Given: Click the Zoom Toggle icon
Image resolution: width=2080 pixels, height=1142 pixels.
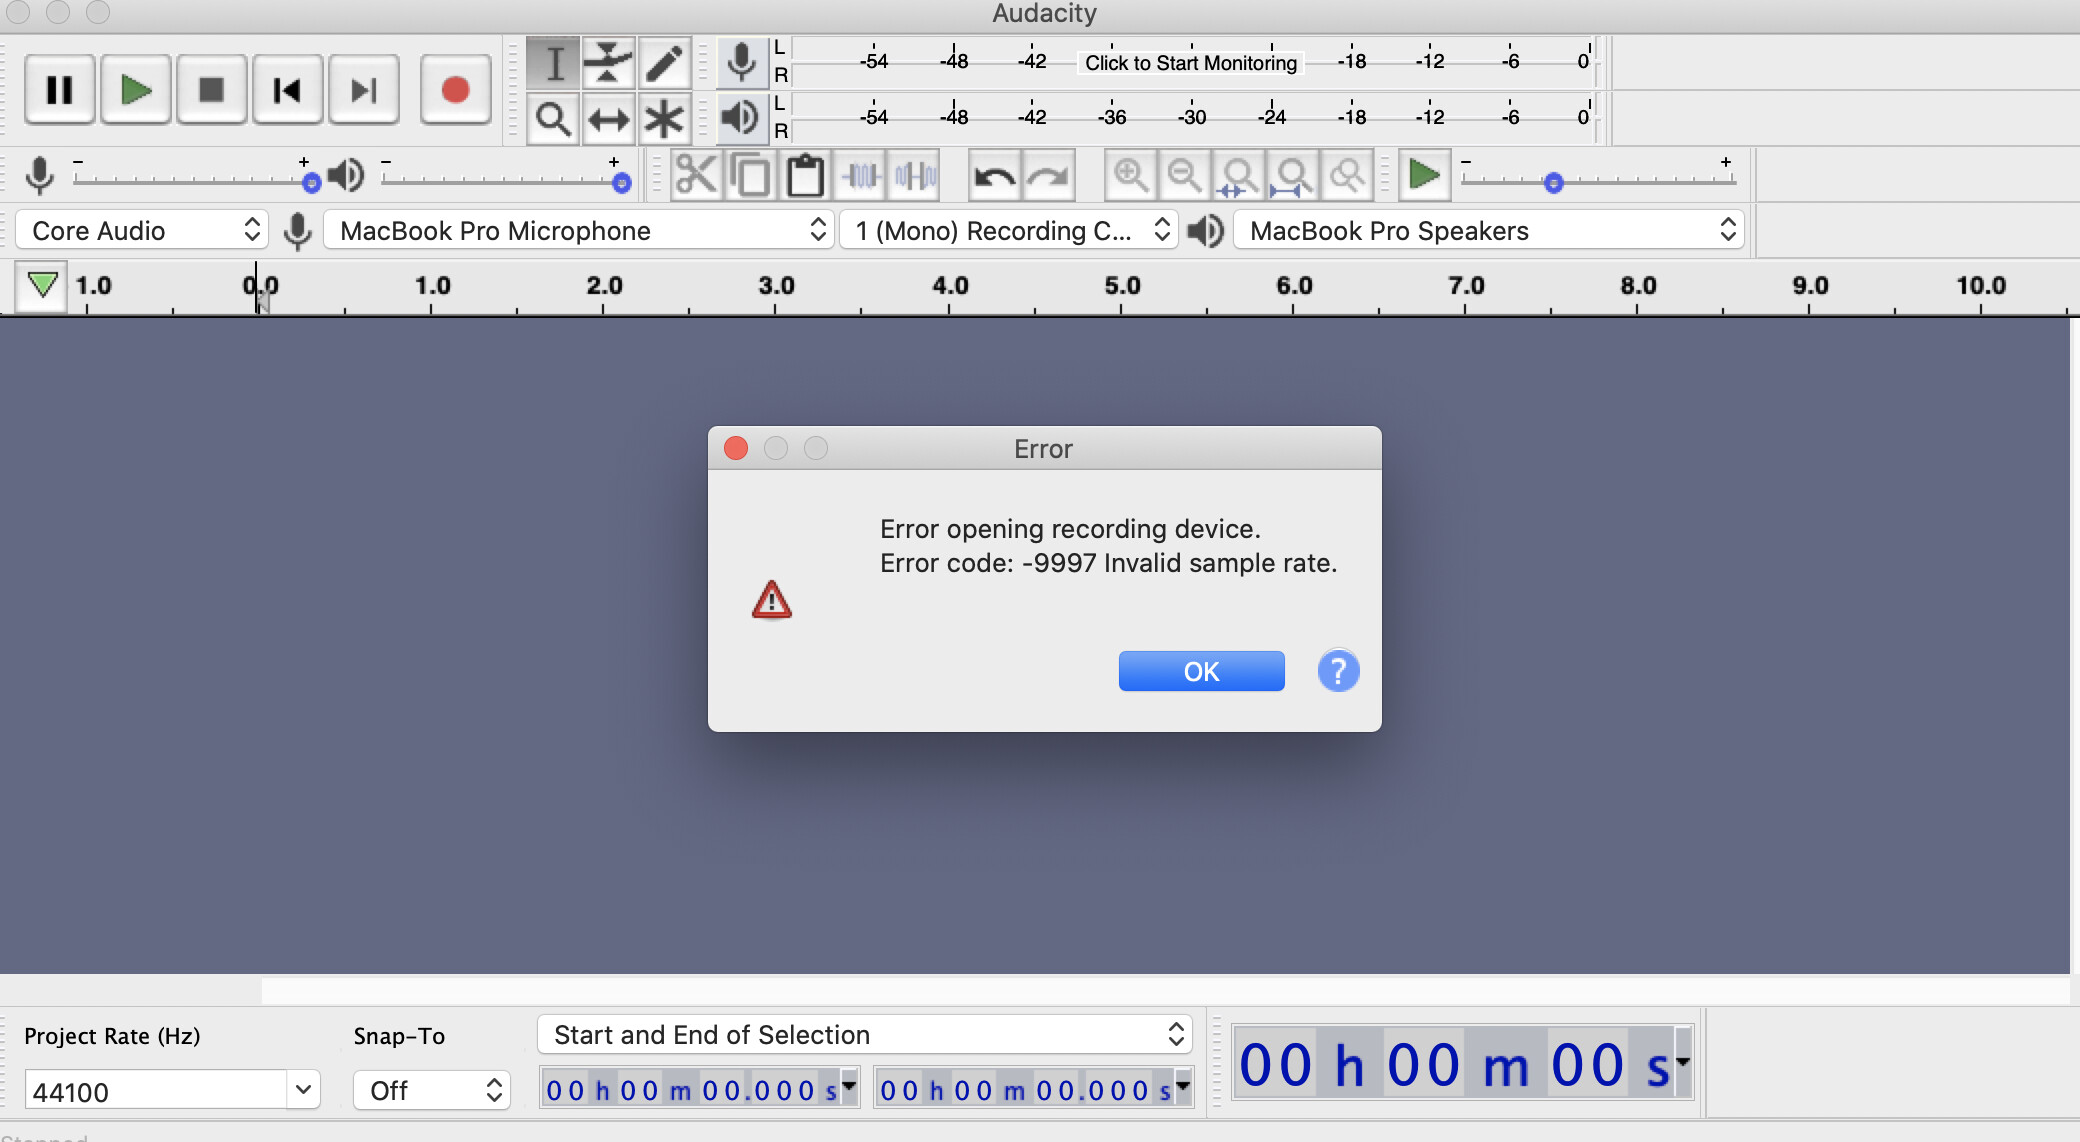Looking at the screenshot, I should pos(1347,176).
